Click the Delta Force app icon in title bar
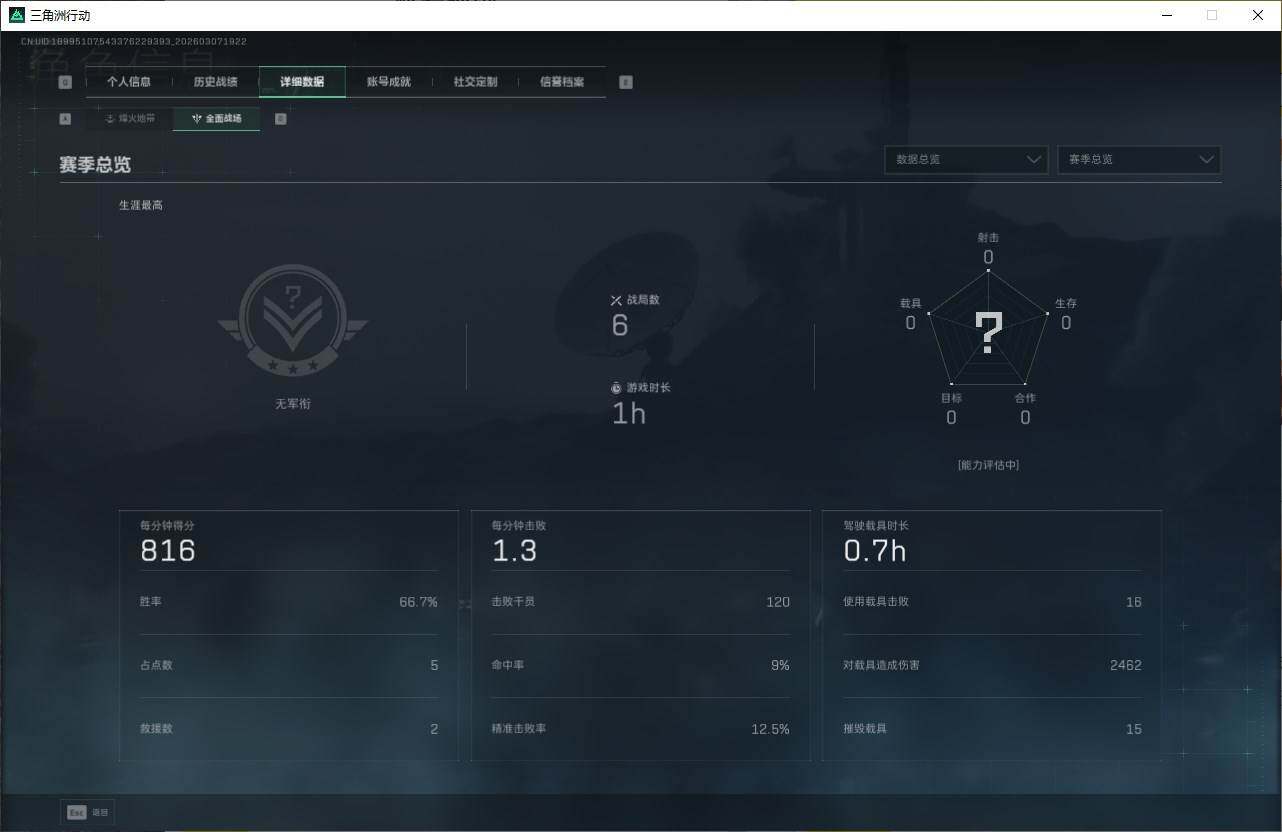 tap(16, 15)
